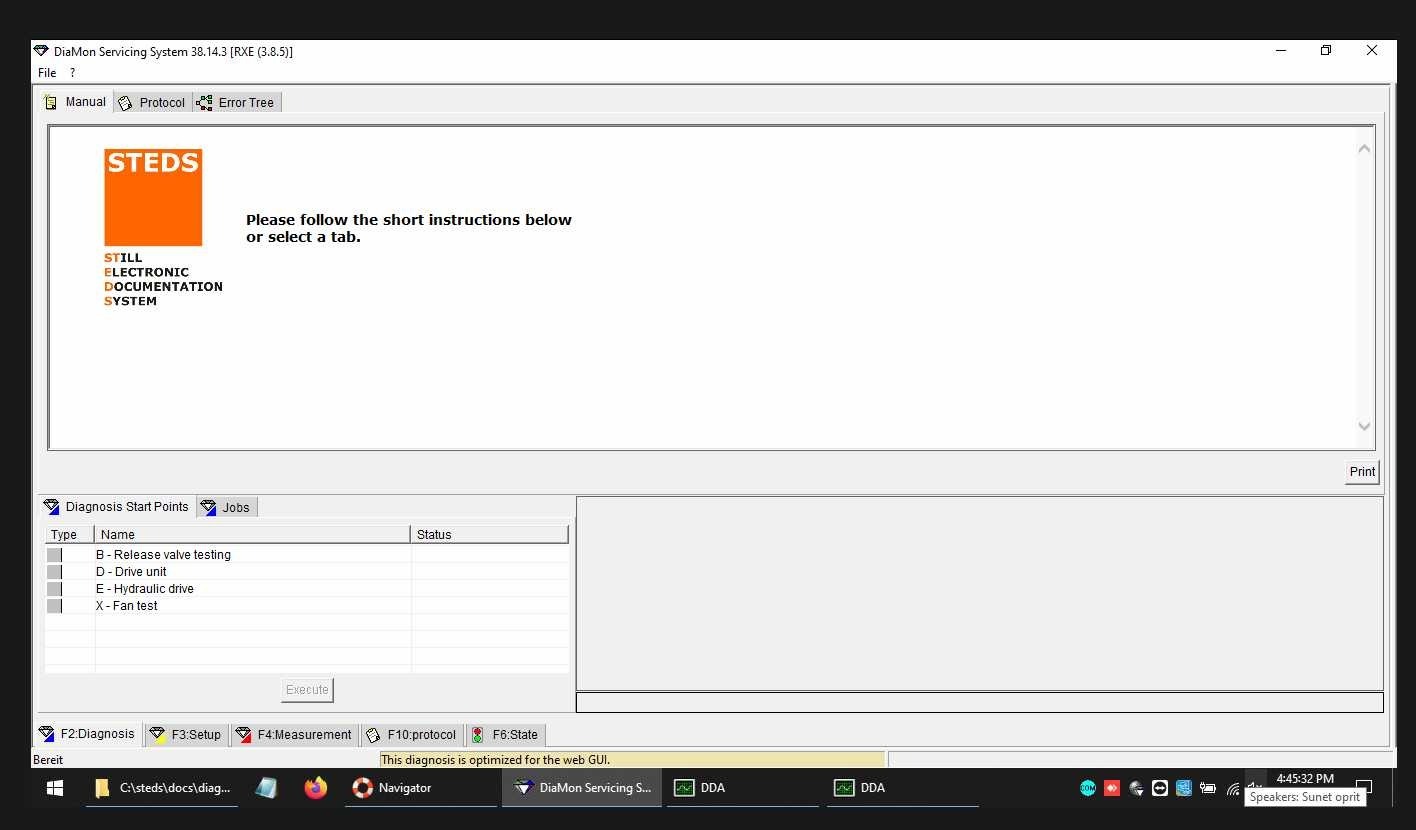Viewport: 1416px width, 830px height.
Task: Click the Windows Start button
Action: click(55, 788)
